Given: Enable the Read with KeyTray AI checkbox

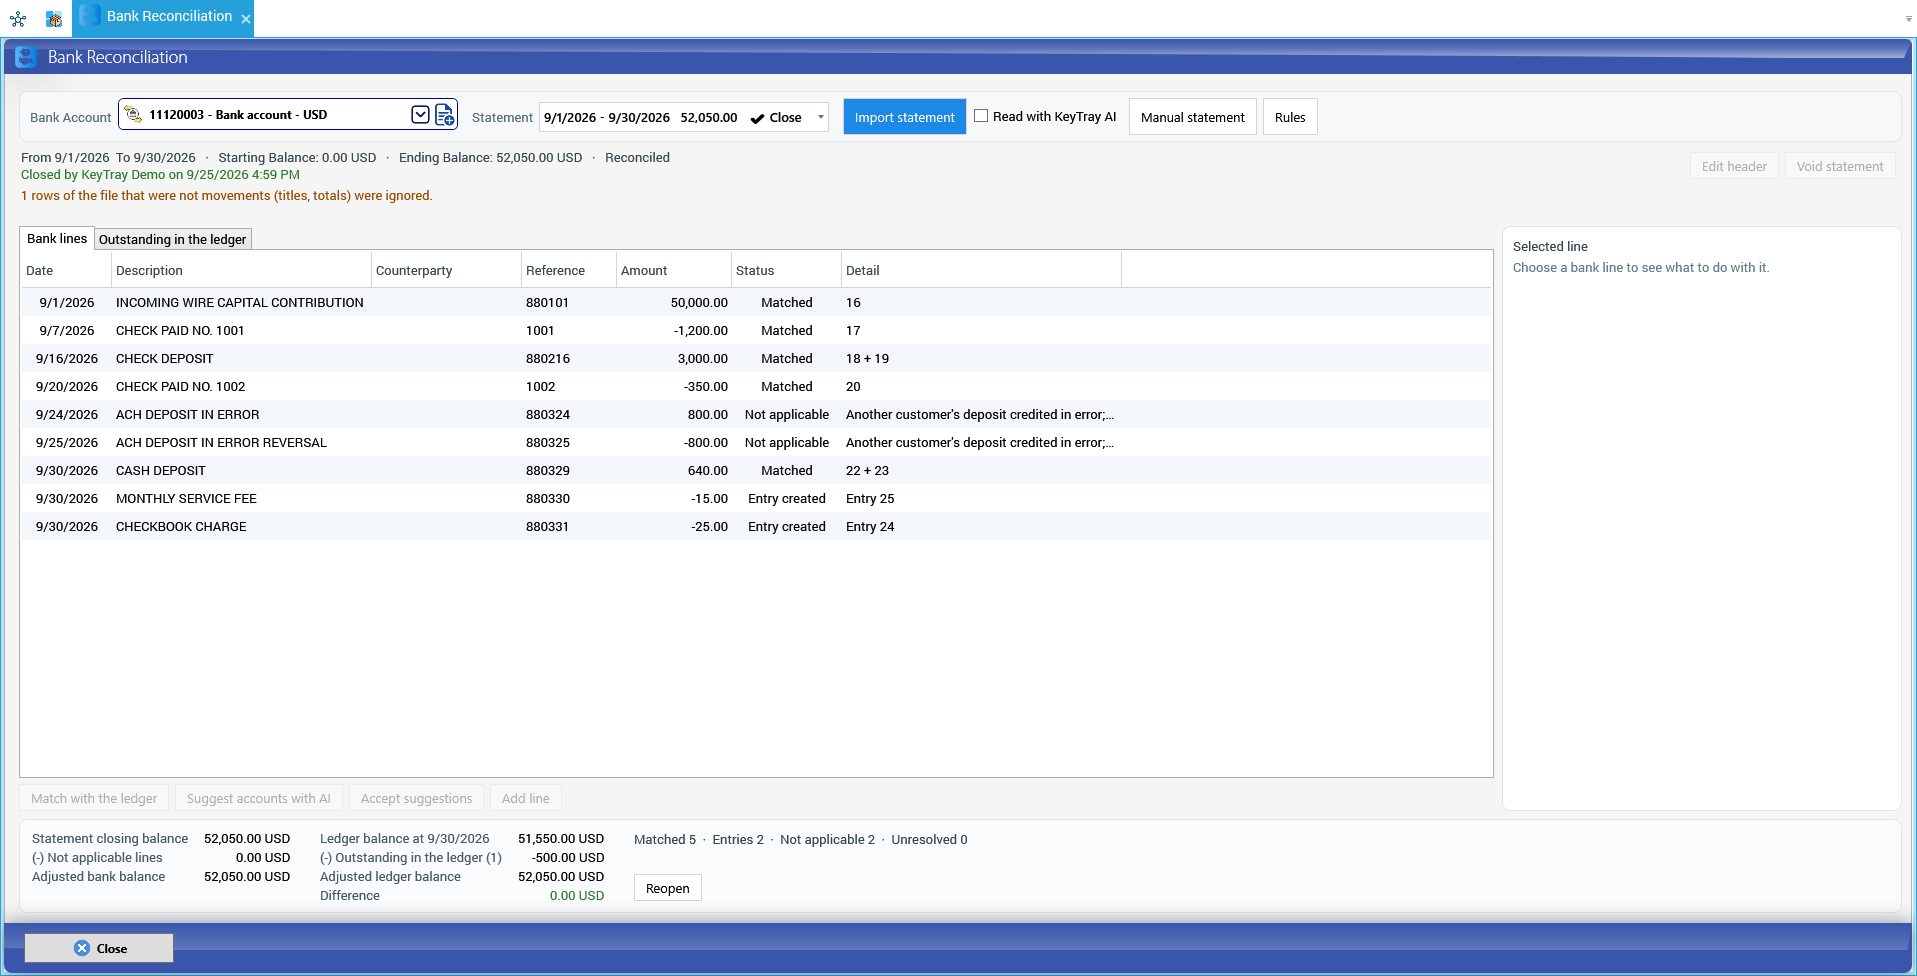Looking at the screenshot, I should pos(981,116).
